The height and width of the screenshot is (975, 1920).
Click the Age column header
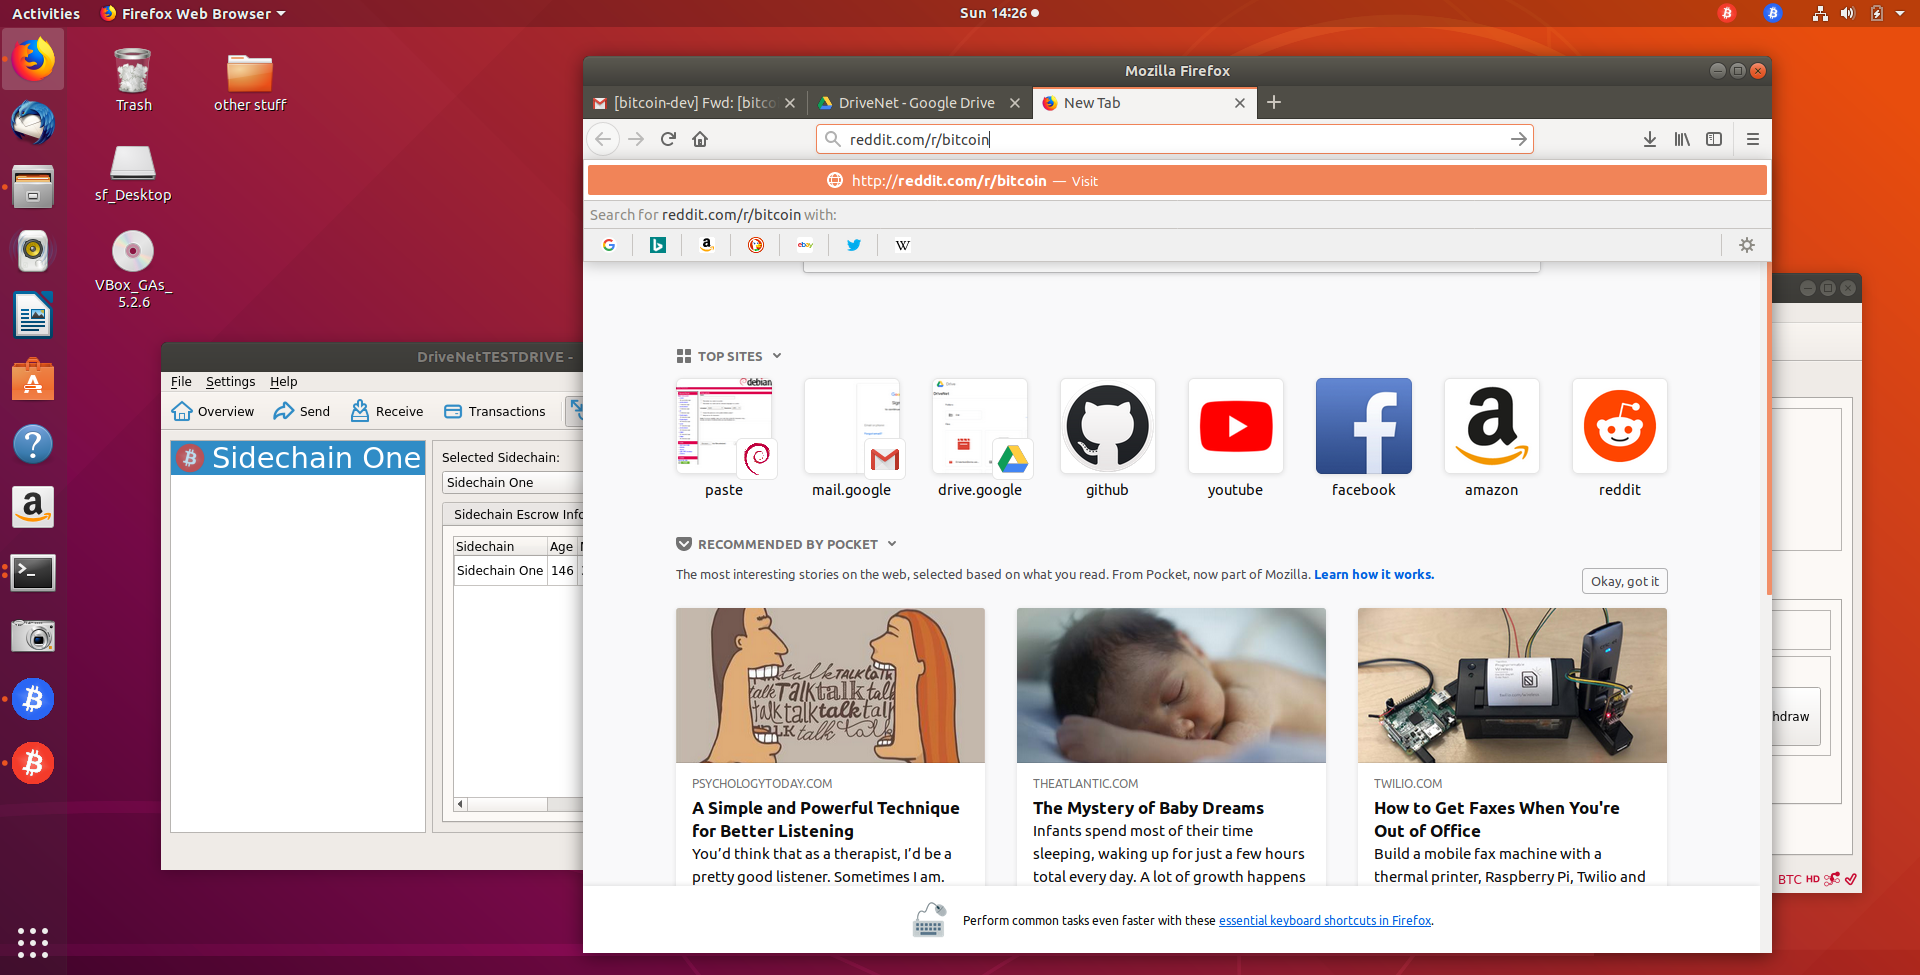click(x=561, y=546)
